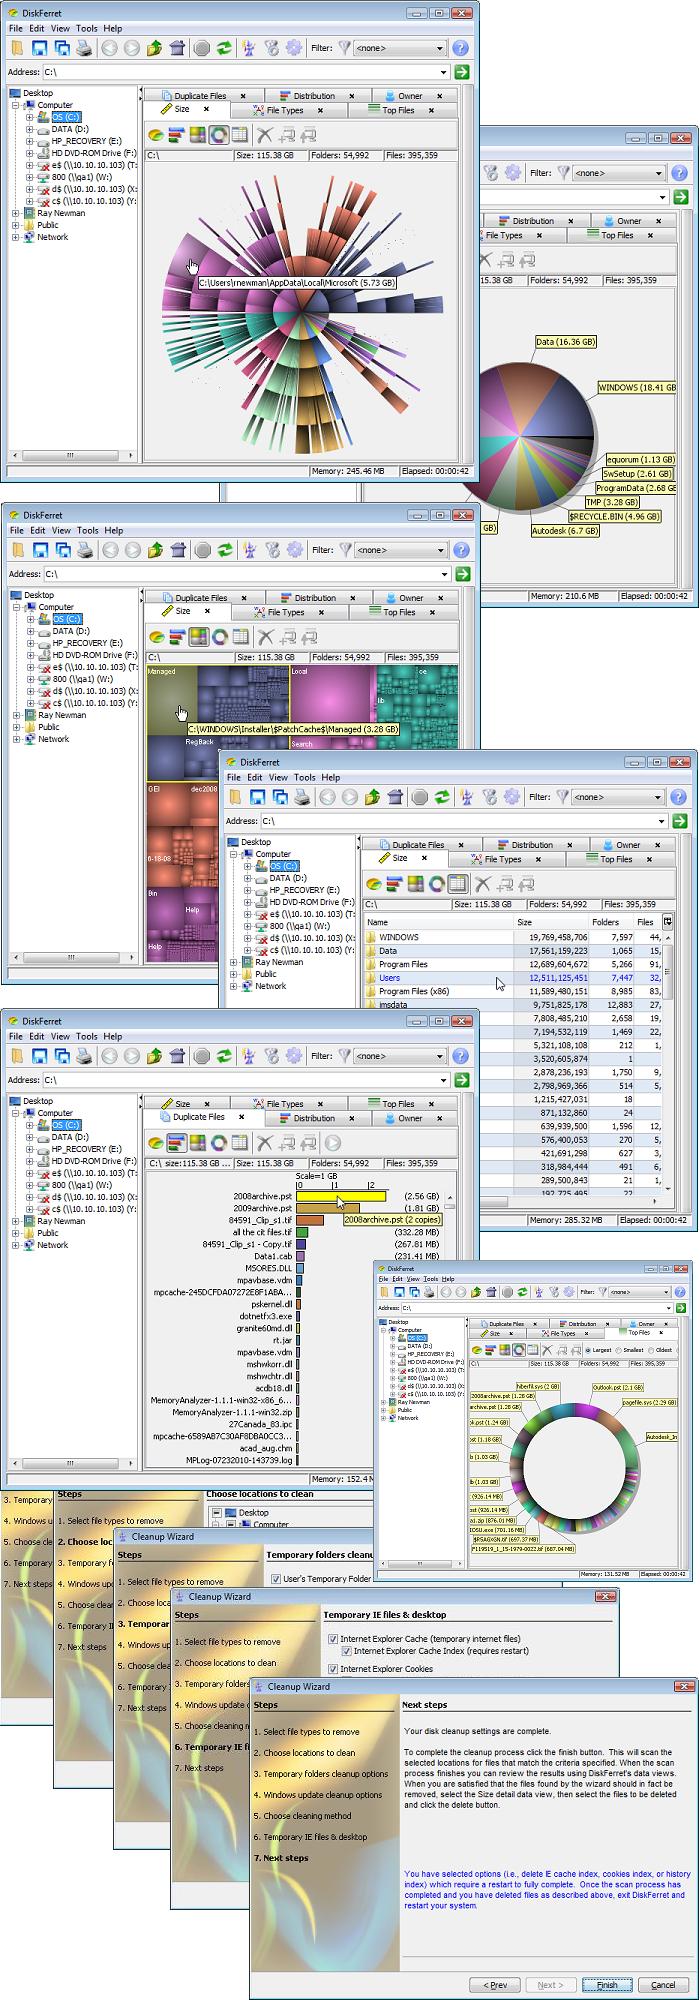Collapse the Computer node in the top window tree
The width and height of the screenshot is (700, 2000).
[x=17, y=105]
